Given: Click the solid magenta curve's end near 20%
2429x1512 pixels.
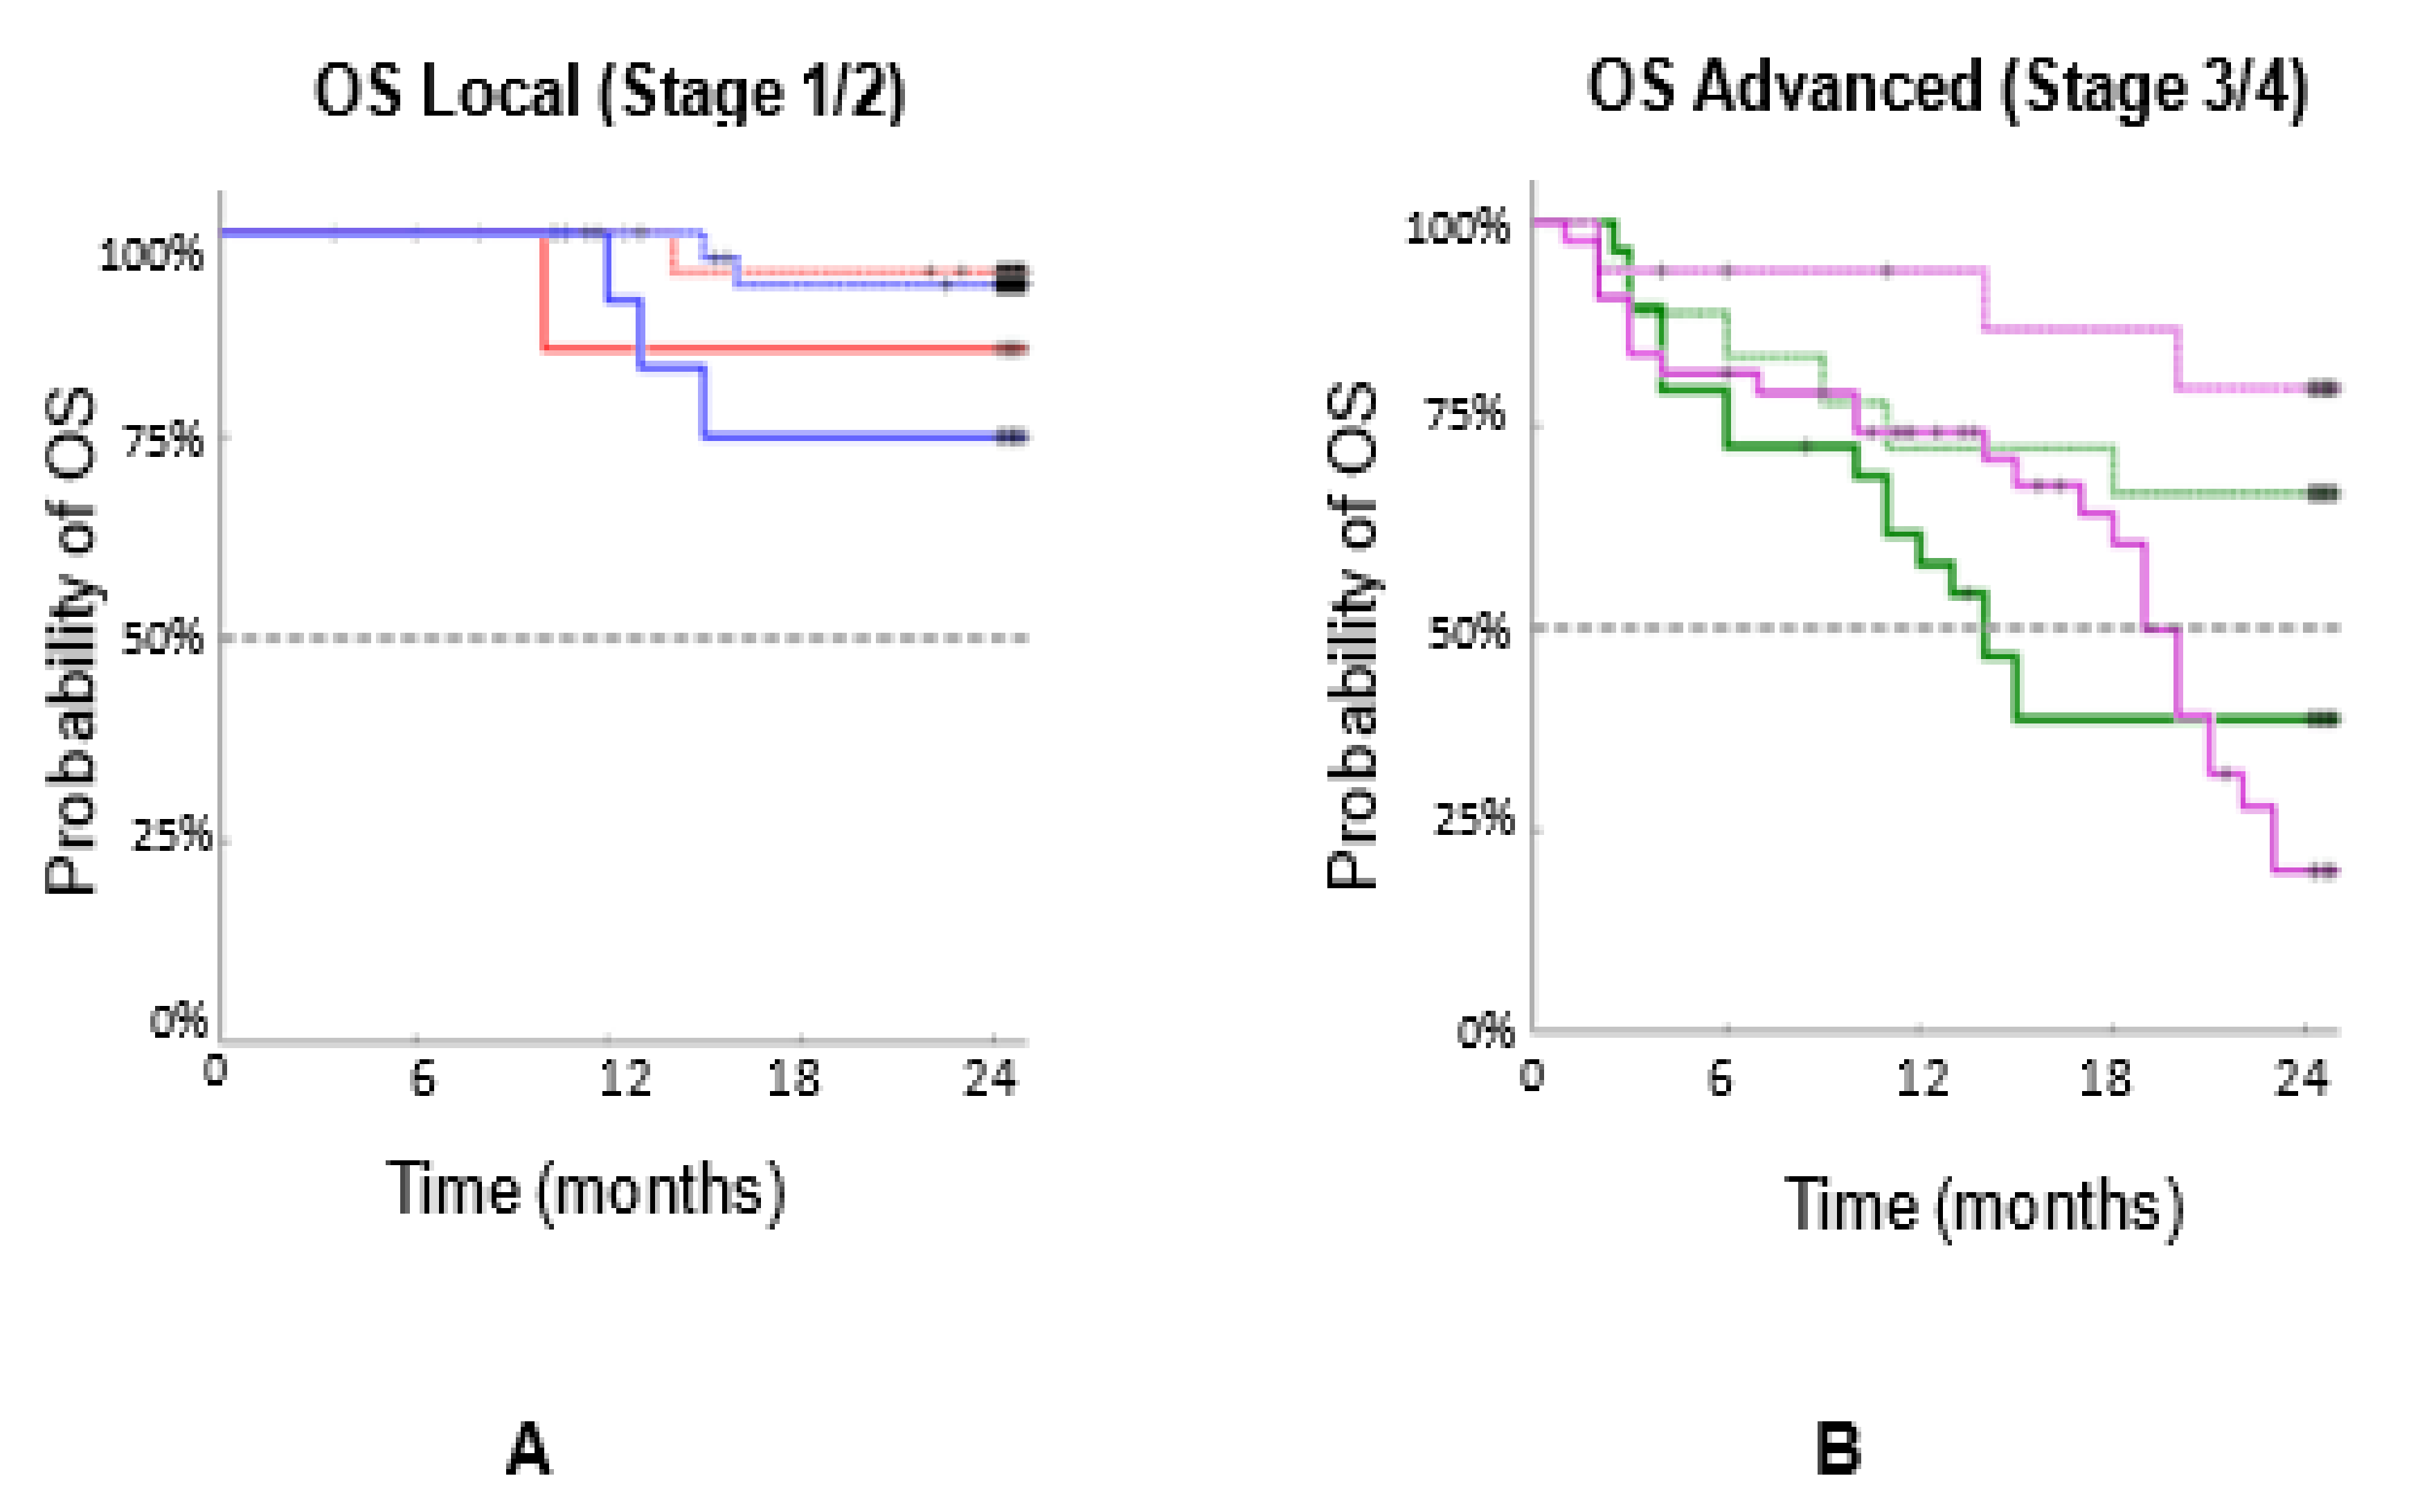Looking at the screenshot, I should tap(2323, 870).
